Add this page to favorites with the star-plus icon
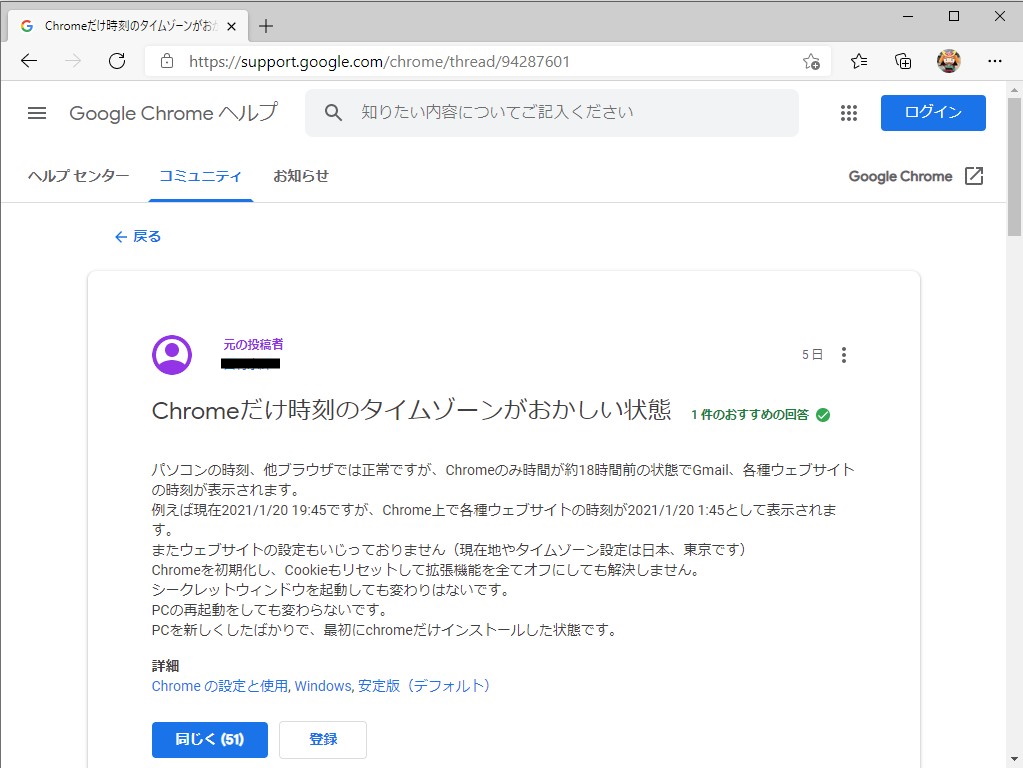1023x768 pixels. 811,61
